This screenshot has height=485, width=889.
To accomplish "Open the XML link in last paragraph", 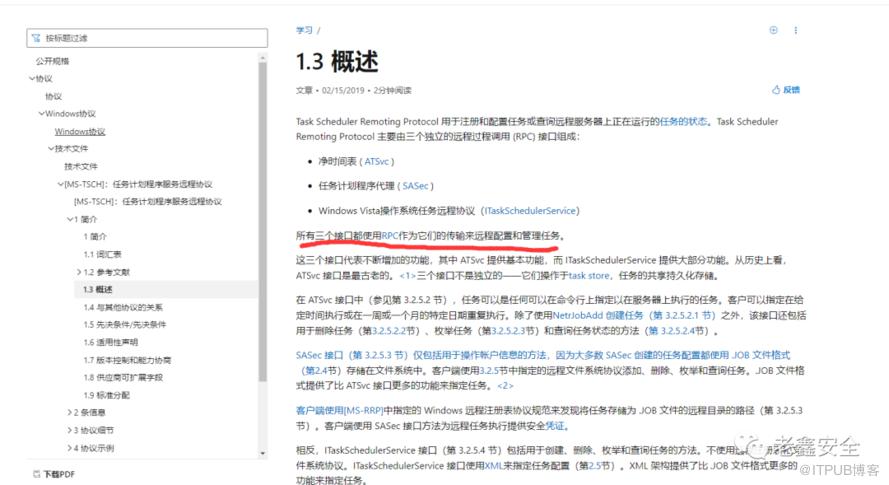I will point(493,466).
